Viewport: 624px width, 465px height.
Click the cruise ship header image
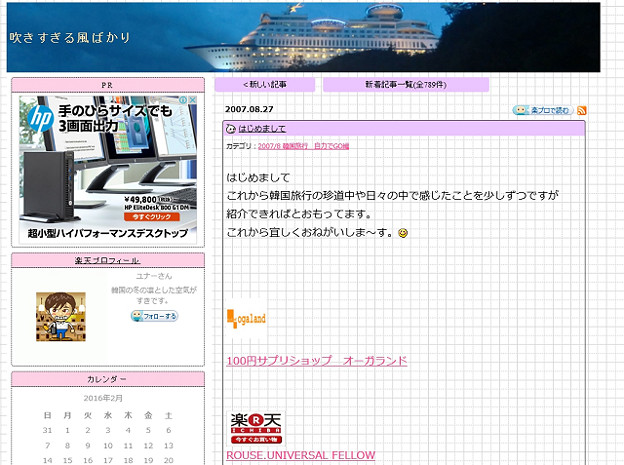click(303, 37)
